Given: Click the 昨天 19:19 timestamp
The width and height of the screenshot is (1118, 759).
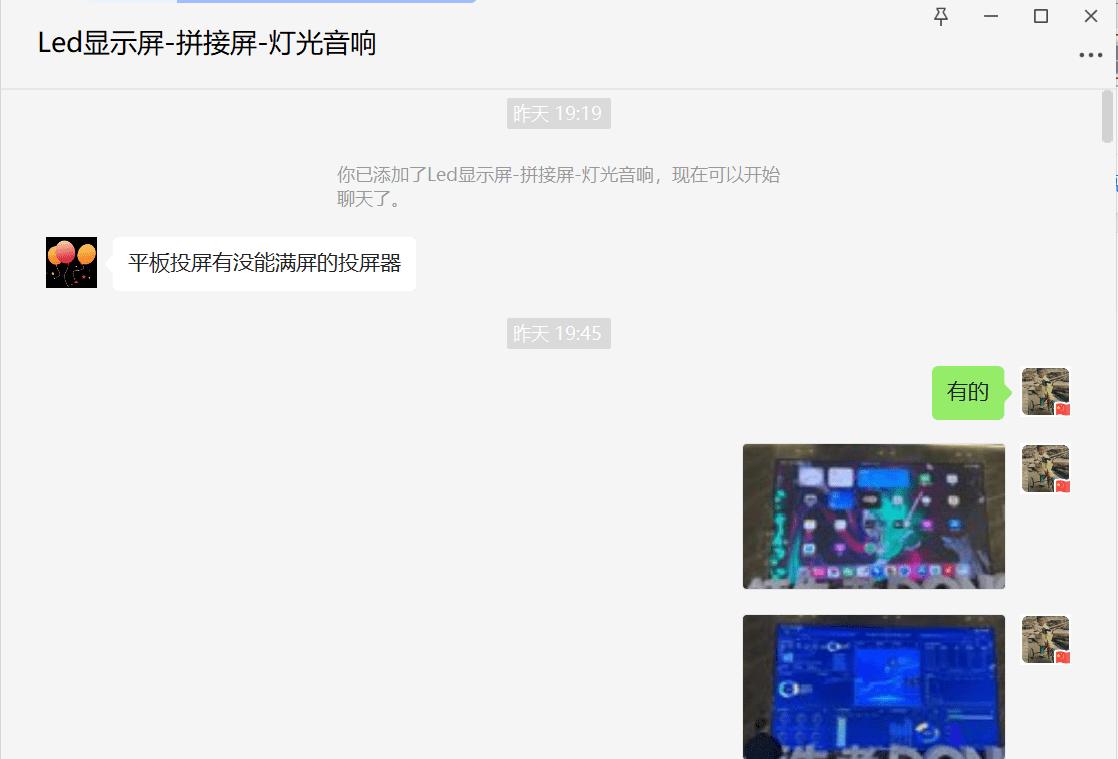Looking at the screenshot, I should pyautogui.click(x=558, y=113).
